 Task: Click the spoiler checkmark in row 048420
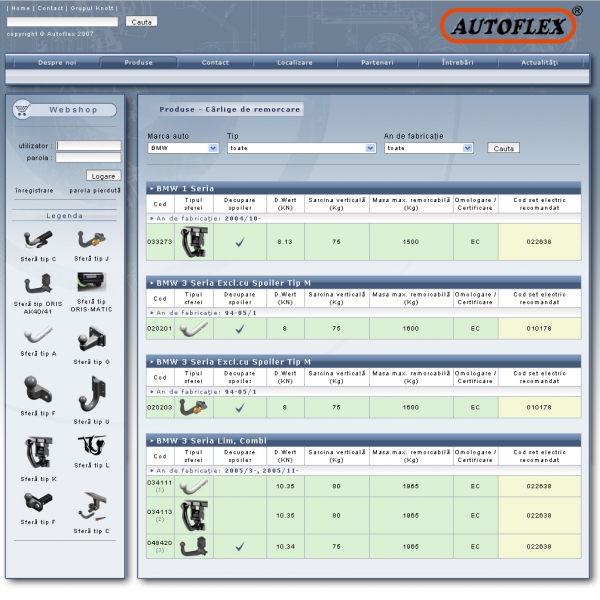click(240, 546)
